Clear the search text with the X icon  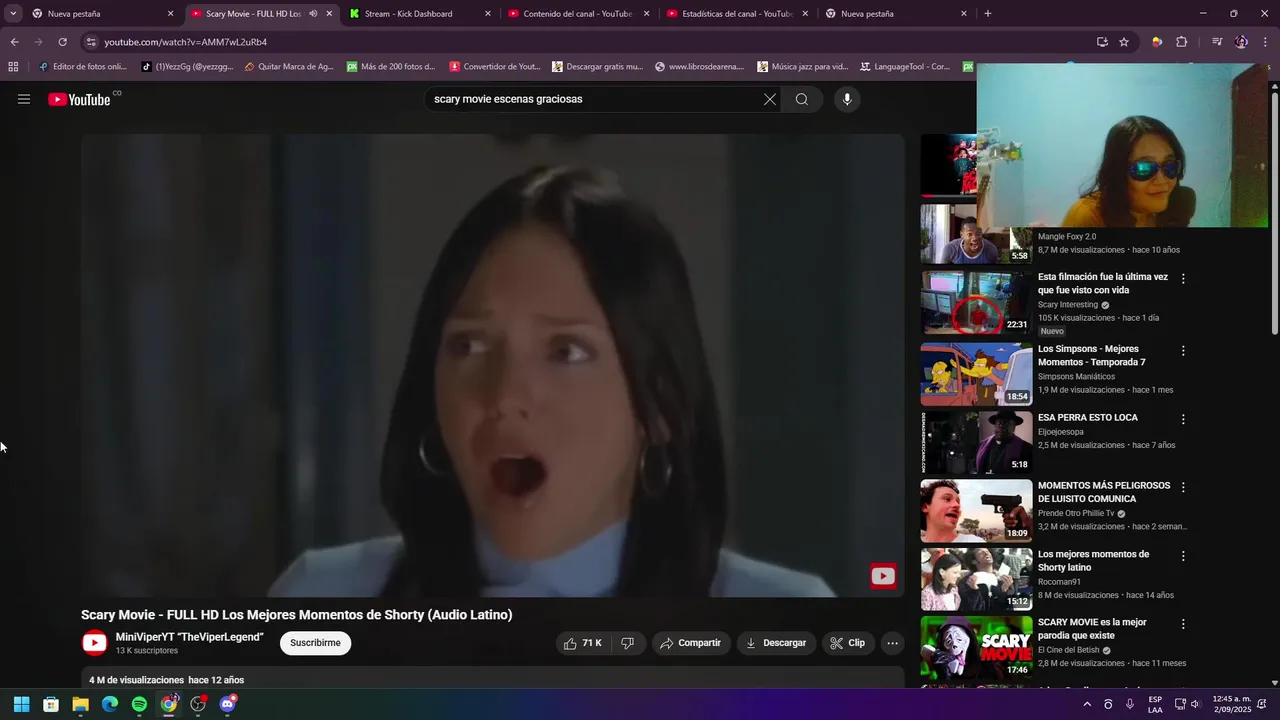click(x=770, y=99)
